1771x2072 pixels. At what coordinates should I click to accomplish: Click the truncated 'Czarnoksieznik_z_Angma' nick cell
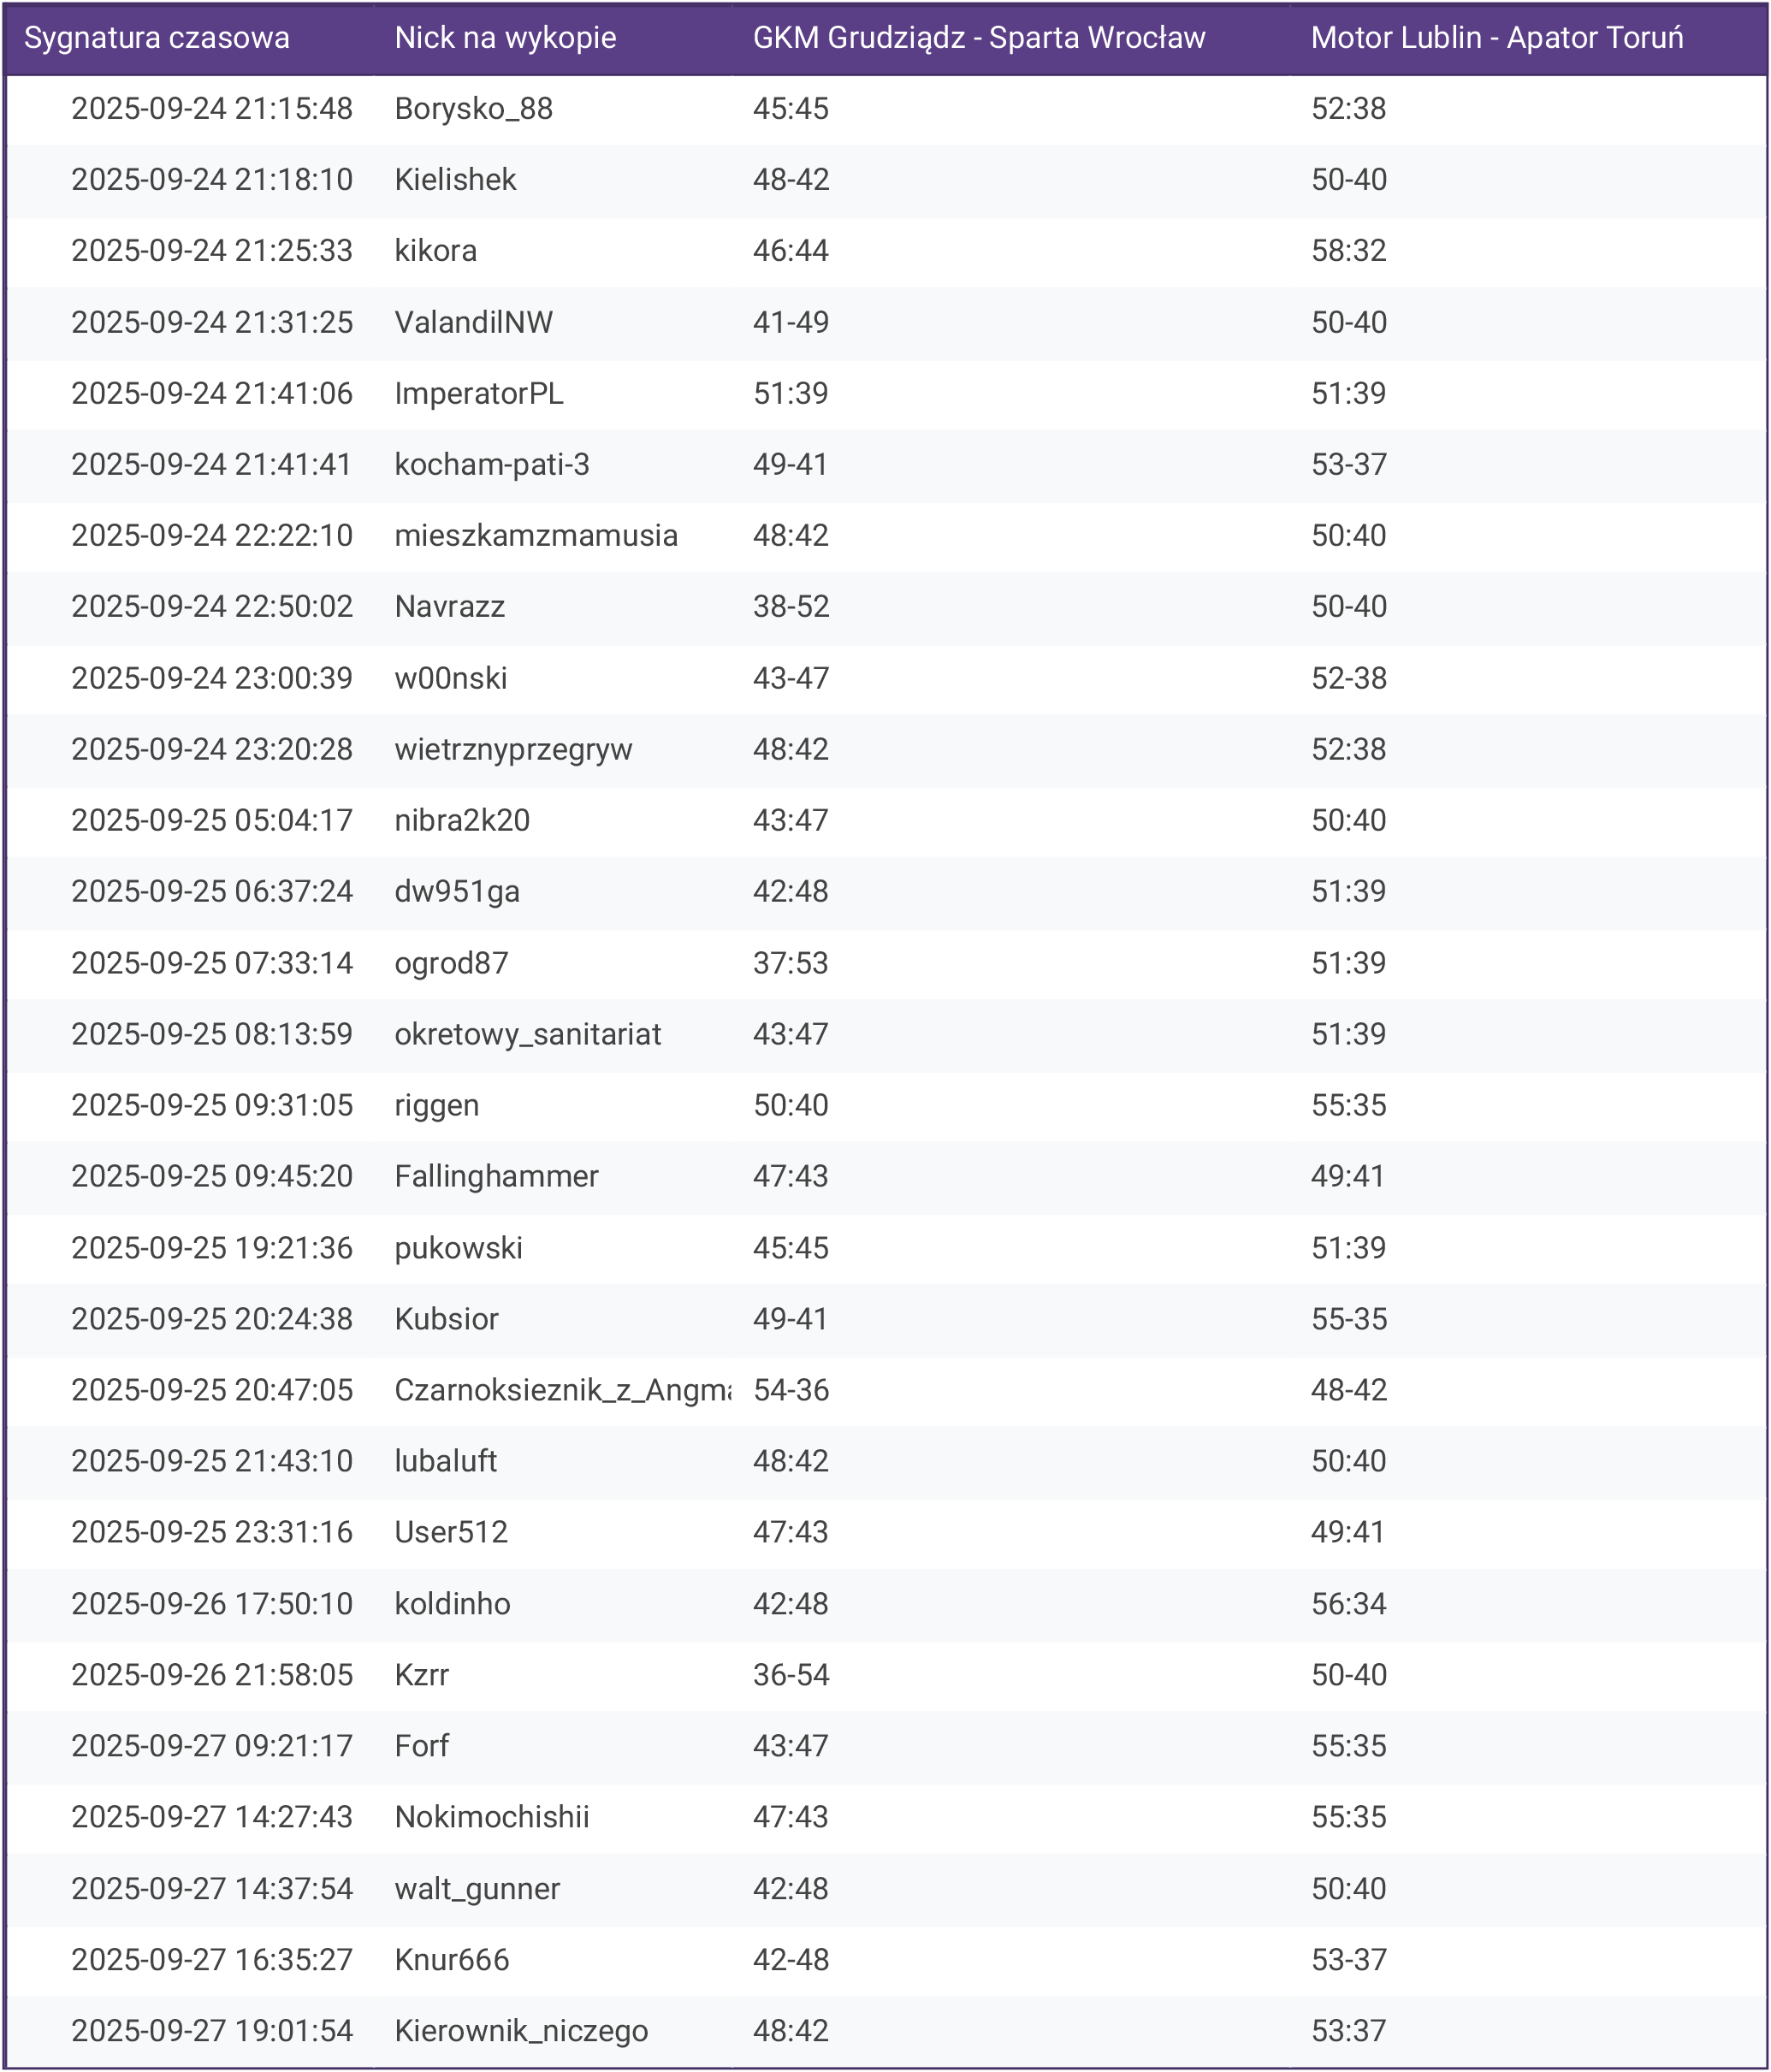point(562,1390)
